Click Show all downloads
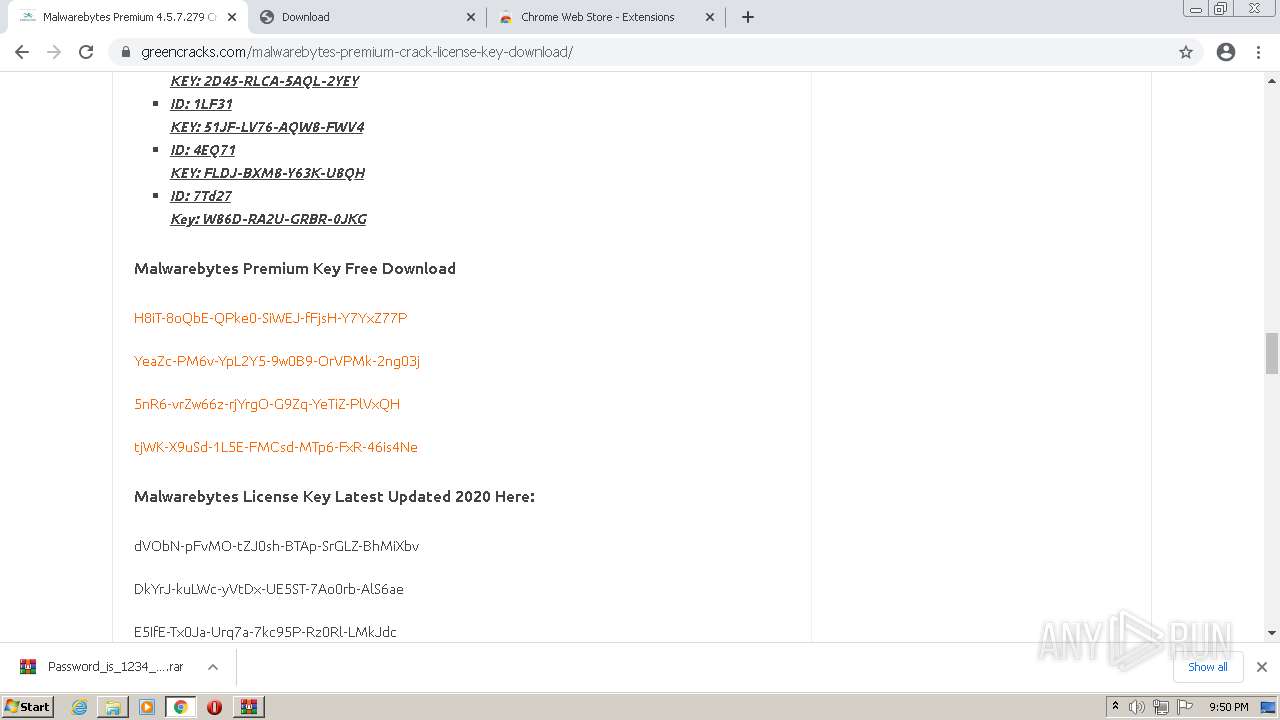Viewport: 1280px width, 720px height. tap(1207, 667)
